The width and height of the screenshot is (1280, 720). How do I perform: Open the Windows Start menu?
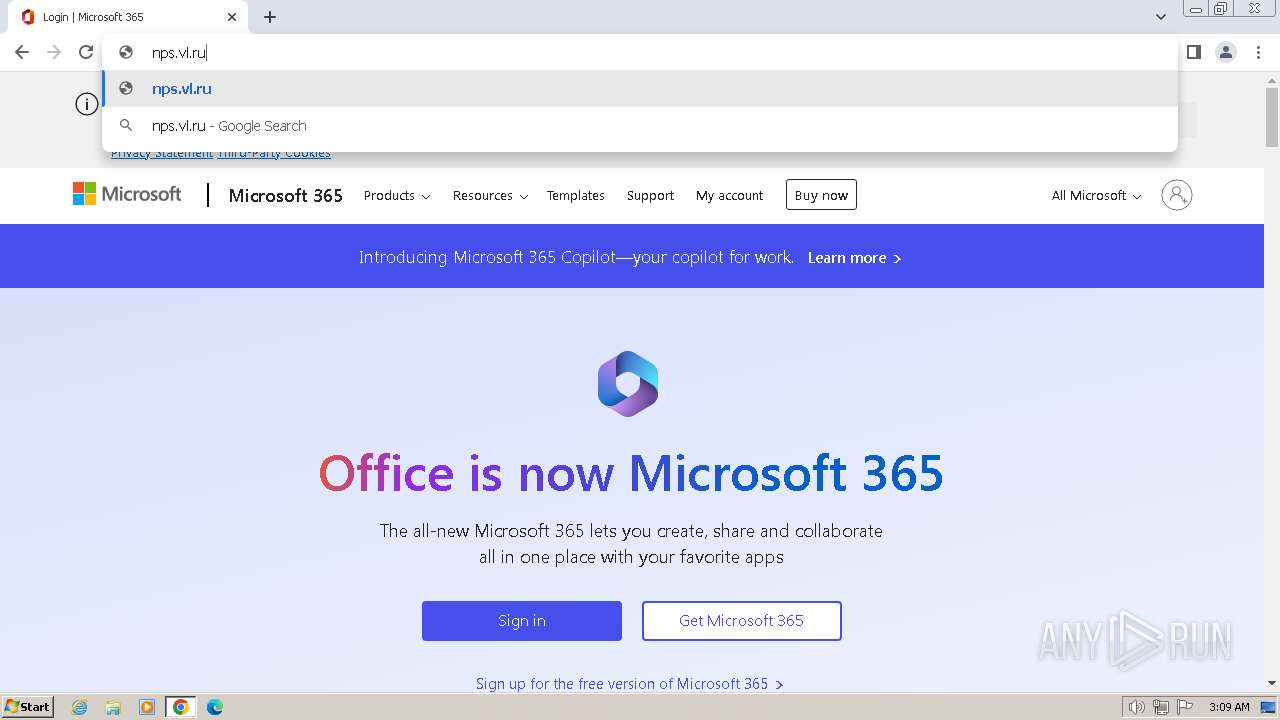28,706
